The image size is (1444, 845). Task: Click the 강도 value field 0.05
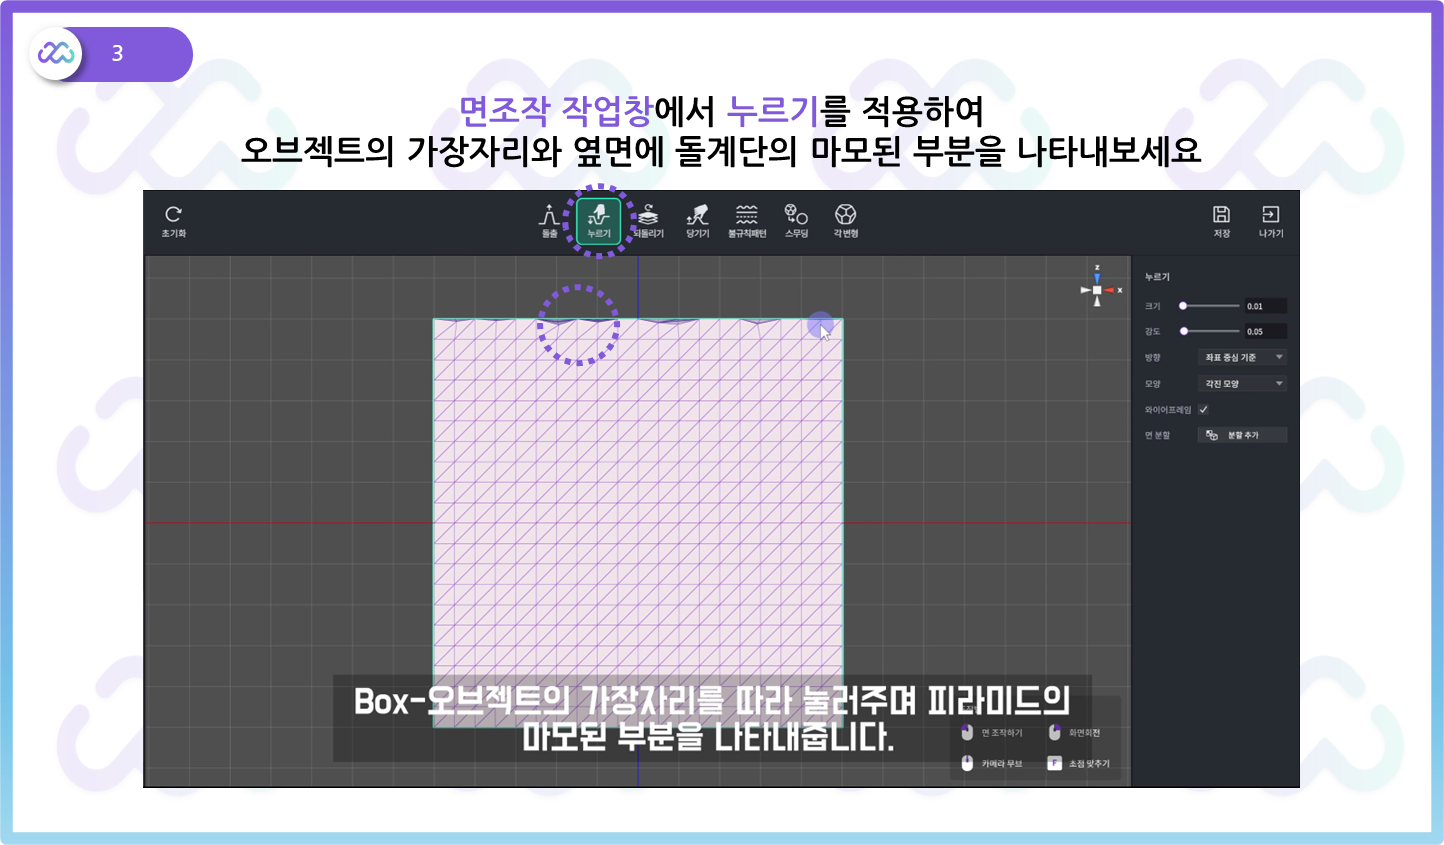pos(1265,331)
